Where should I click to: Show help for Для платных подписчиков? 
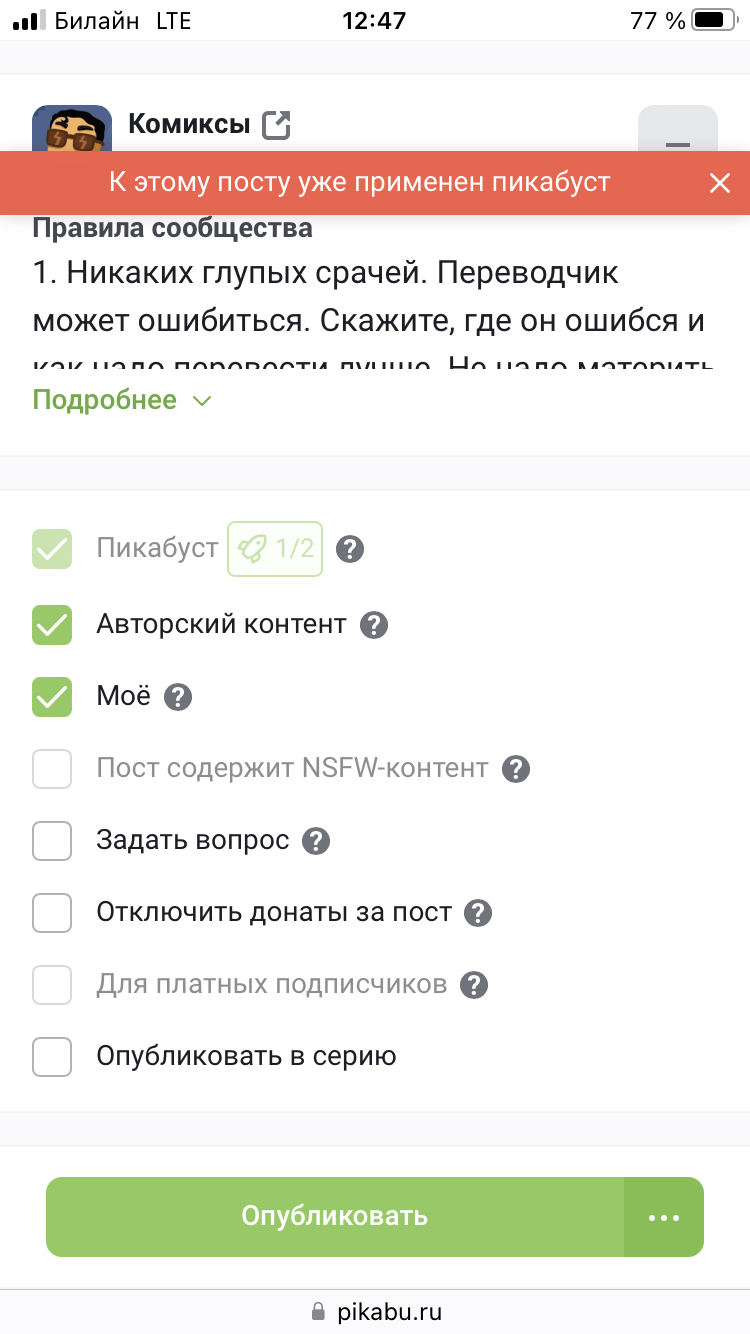474,985
